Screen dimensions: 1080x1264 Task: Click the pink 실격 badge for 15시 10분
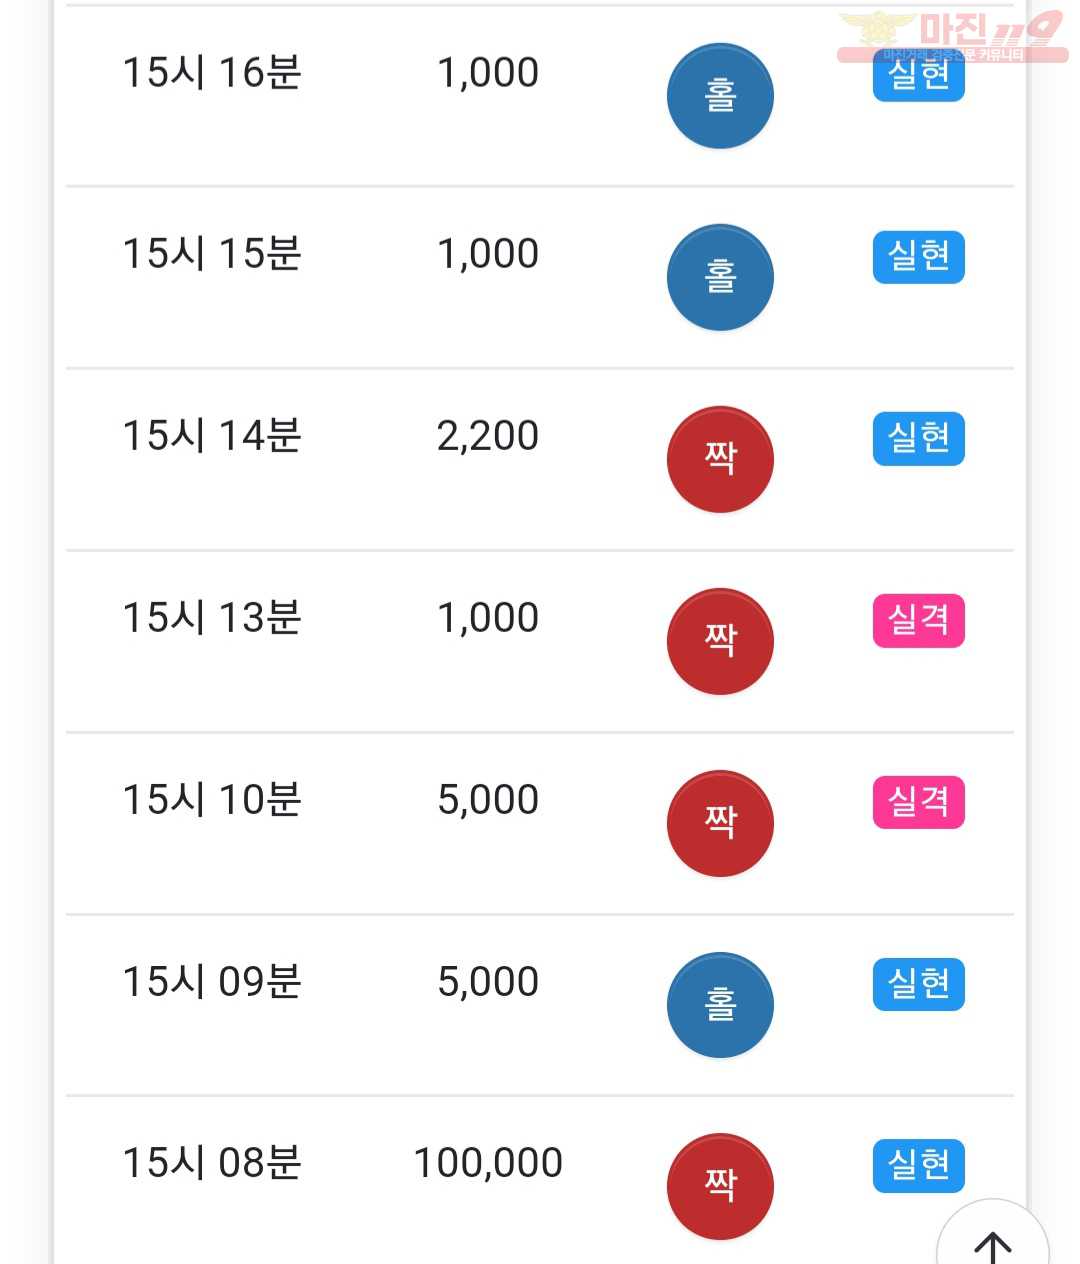[919, 802]
